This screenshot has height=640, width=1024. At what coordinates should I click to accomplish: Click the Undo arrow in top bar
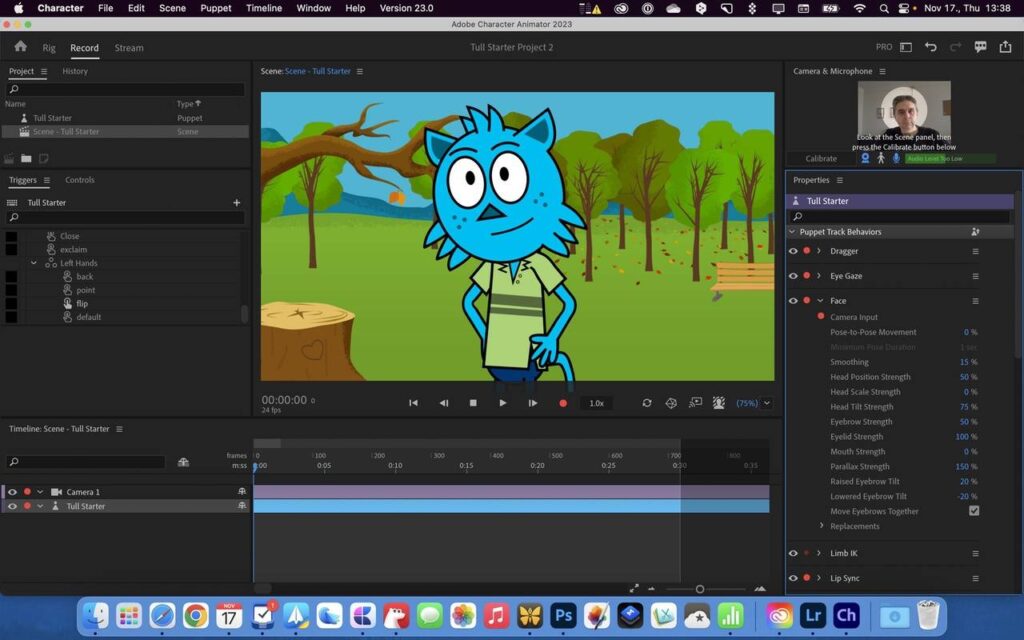pyautogui.click(x=931, y=47)
